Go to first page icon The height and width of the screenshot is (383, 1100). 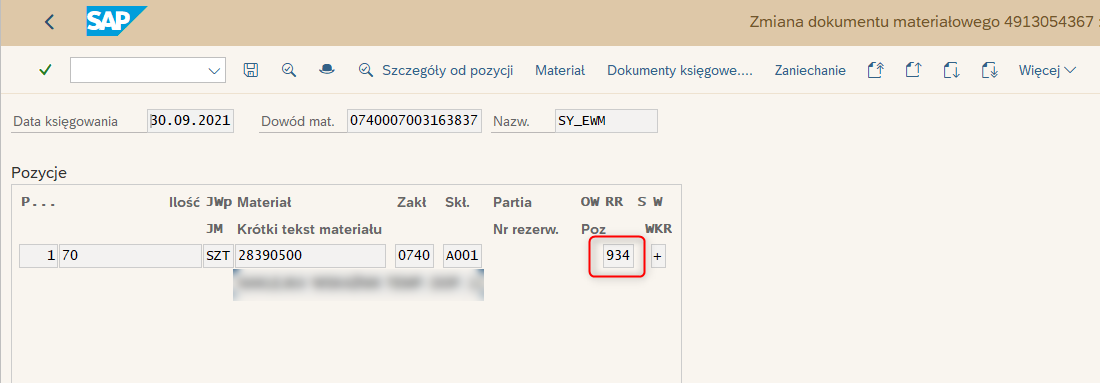[x=875, y=70]
